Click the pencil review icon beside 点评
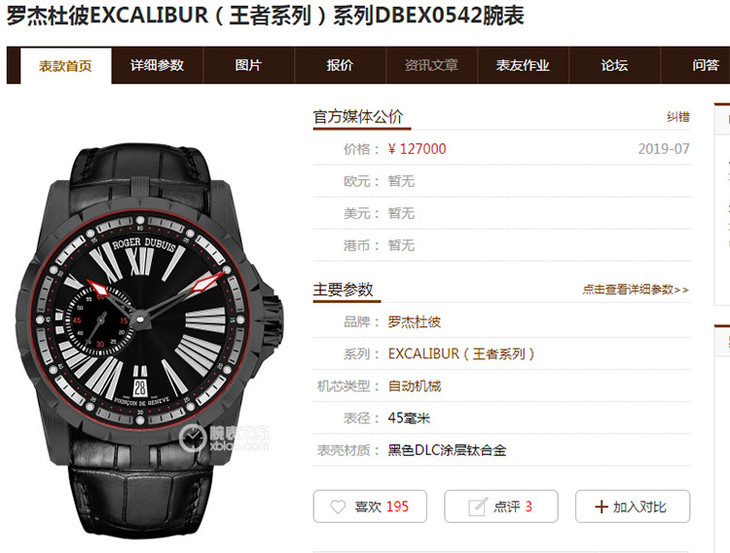The width and height of the screenshot is (730, 553). (478, 506)
